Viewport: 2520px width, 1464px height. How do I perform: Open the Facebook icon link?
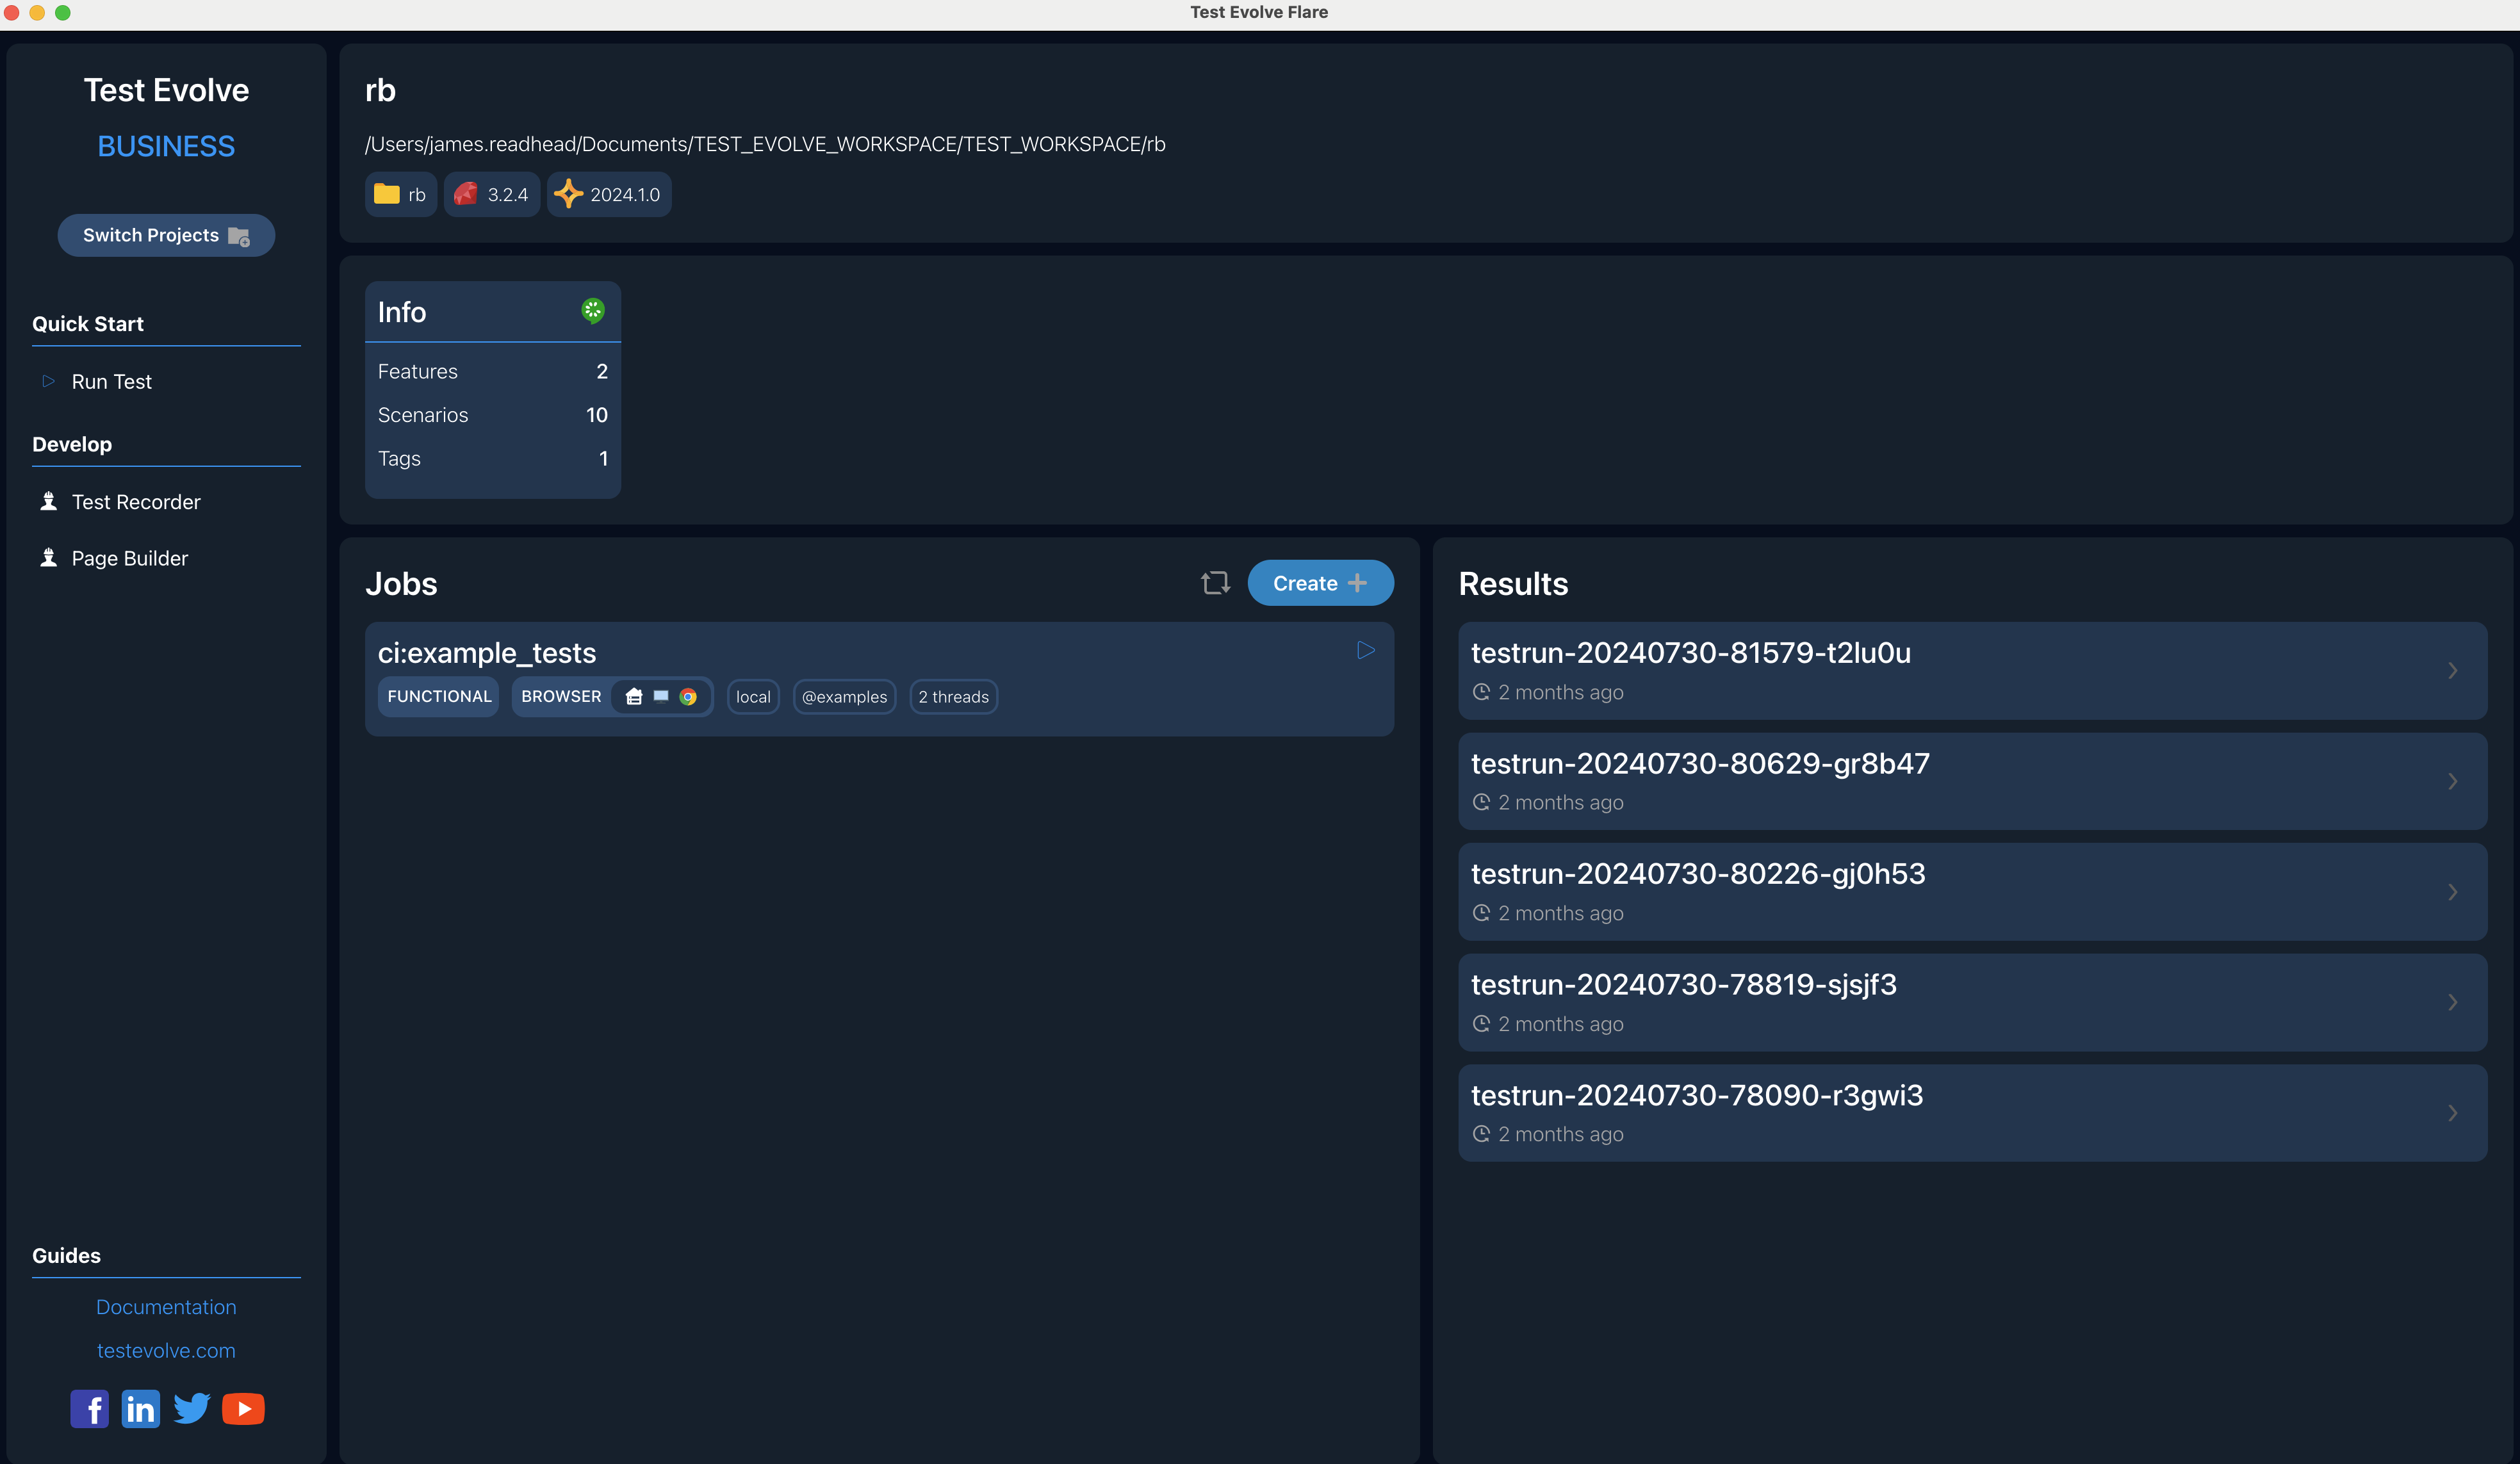tap(89, 1409)
